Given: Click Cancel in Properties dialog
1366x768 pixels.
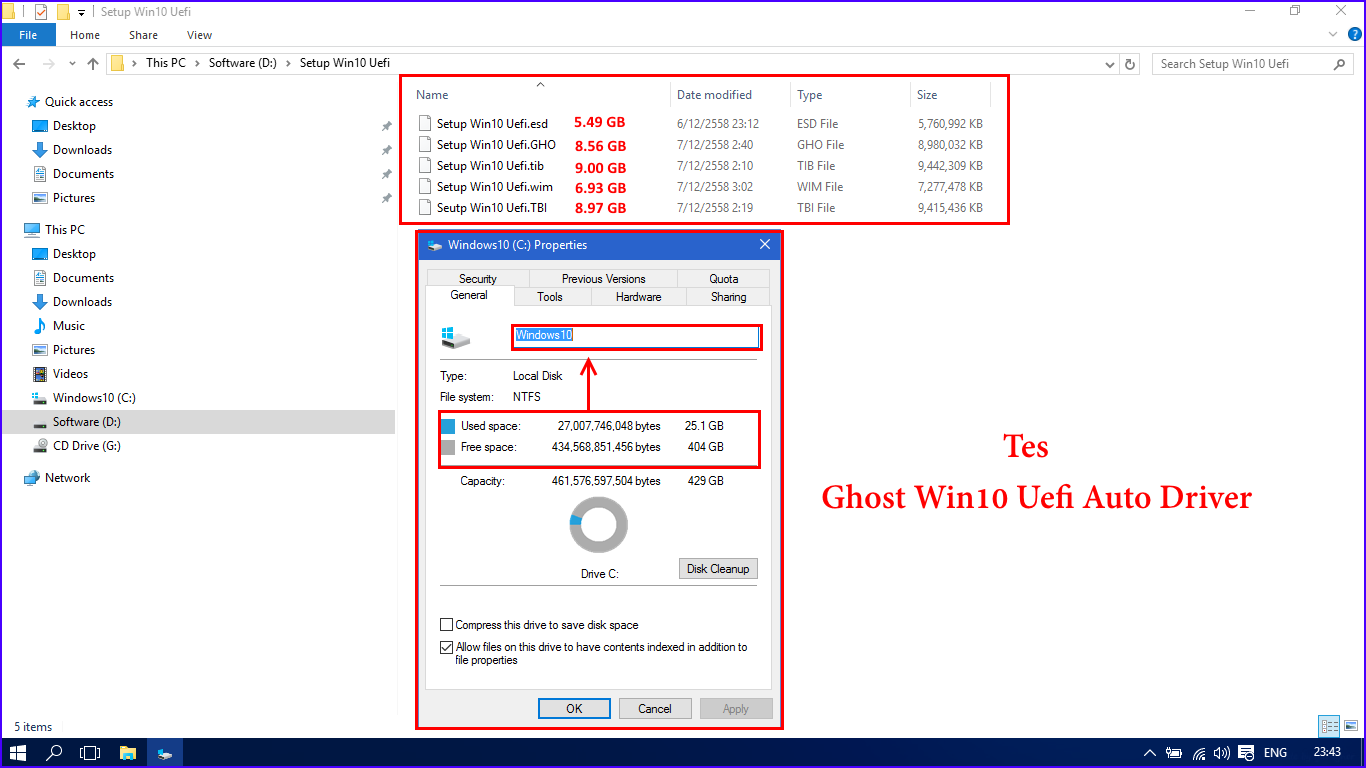Looking at the screenshot, I should tap(655, 708).
